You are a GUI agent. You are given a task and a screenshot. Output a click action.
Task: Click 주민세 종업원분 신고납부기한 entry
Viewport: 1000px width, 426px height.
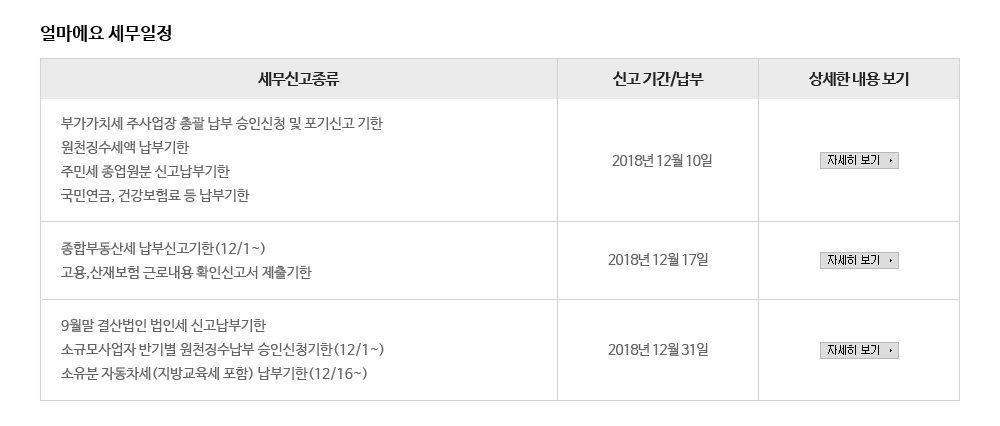[x=145, y=172]
